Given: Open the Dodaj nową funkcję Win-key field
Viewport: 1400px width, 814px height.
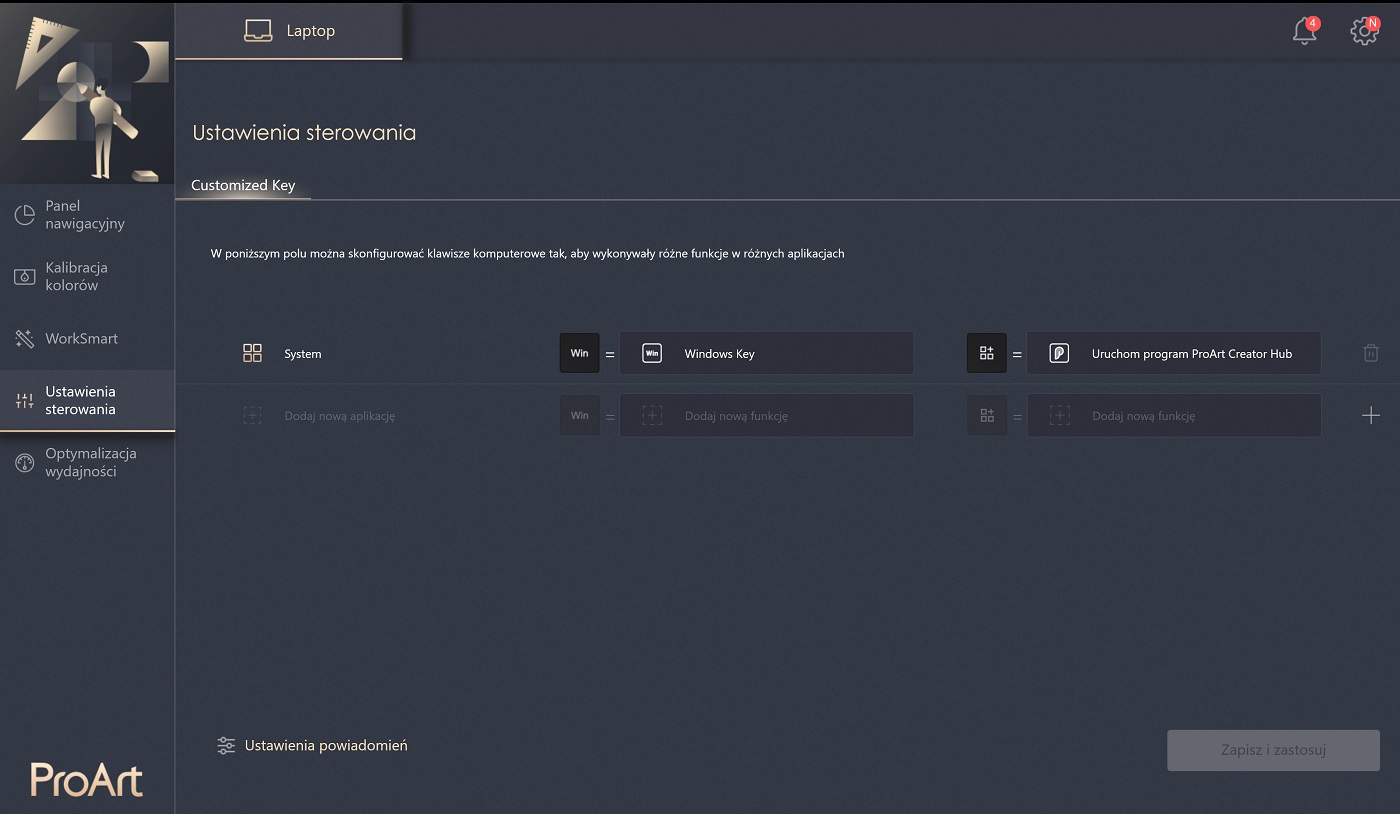Looking at the screenshot, I should [x=766, y=415].
